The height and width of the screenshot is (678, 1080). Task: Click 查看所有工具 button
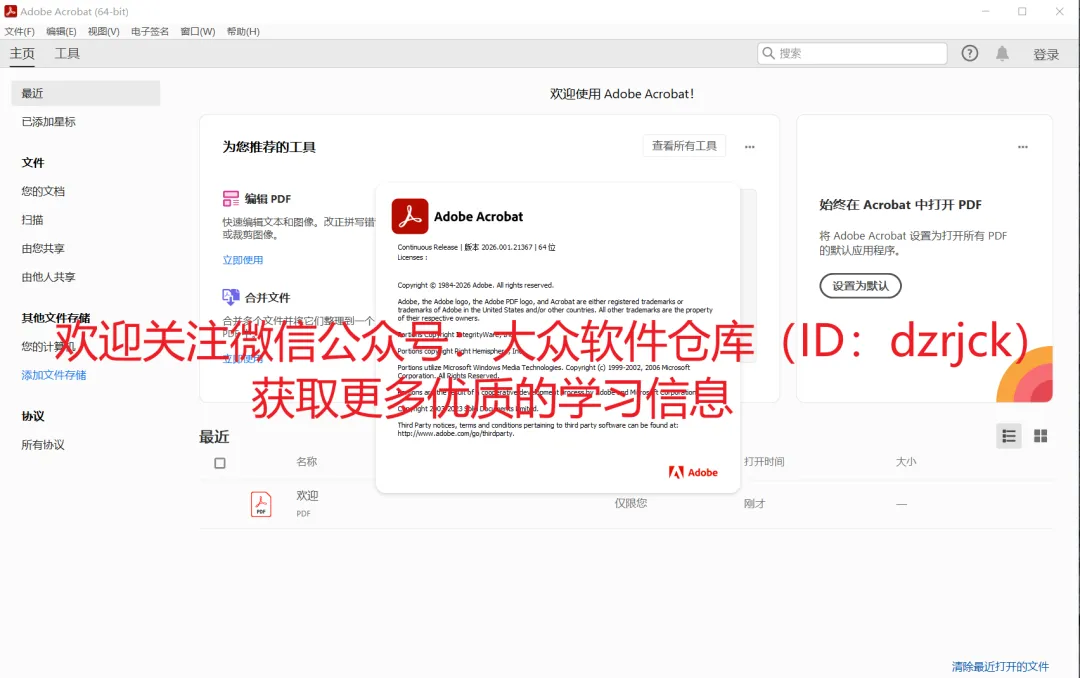coord(684,146)
